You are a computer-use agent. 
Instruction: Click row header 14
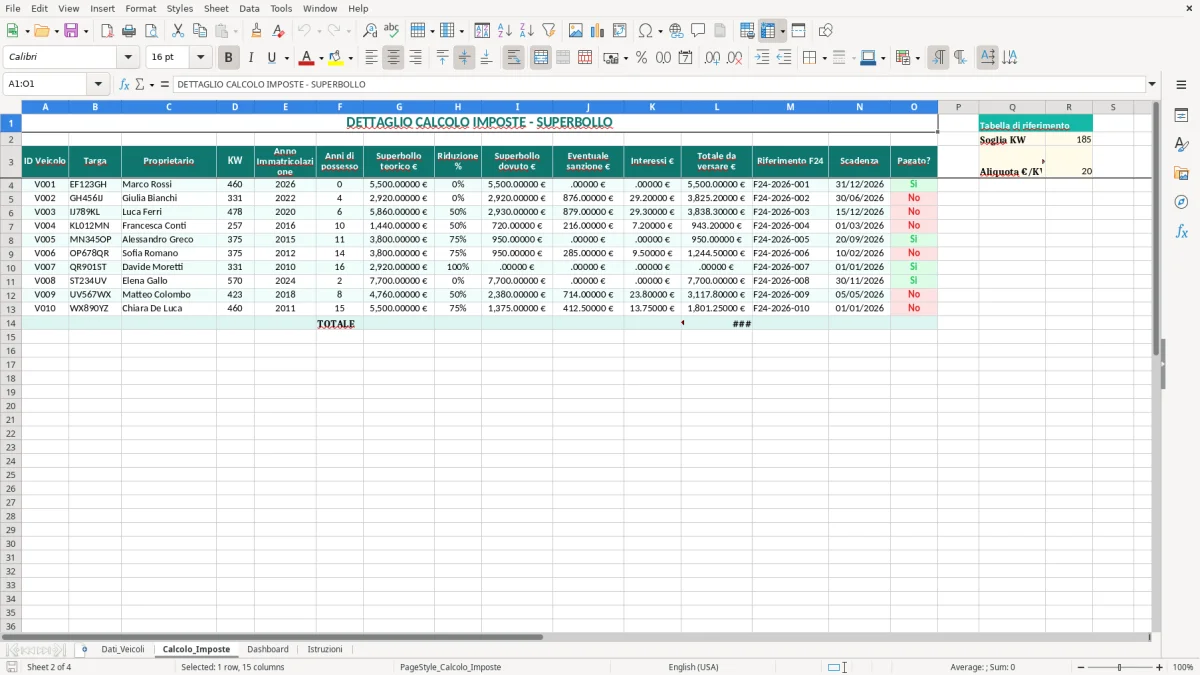point(11,323)
